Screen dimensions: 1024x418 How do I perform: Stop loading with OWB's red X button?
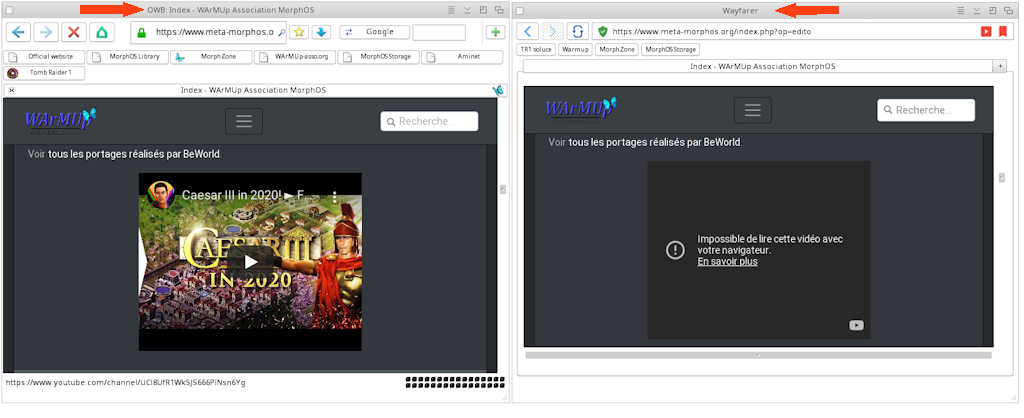(74, 32)
